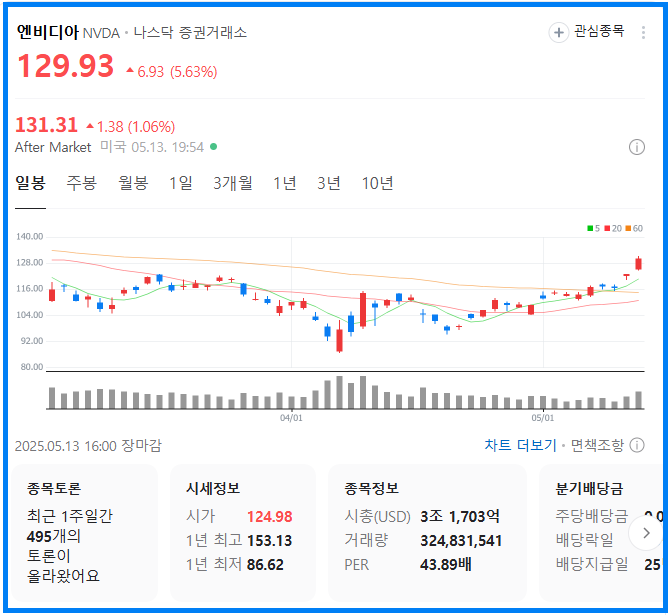Screen dimensions: 668x615
Task: Click the orange 60-day moving average legend
Action: pyautogui.click(x=634, y=229)
